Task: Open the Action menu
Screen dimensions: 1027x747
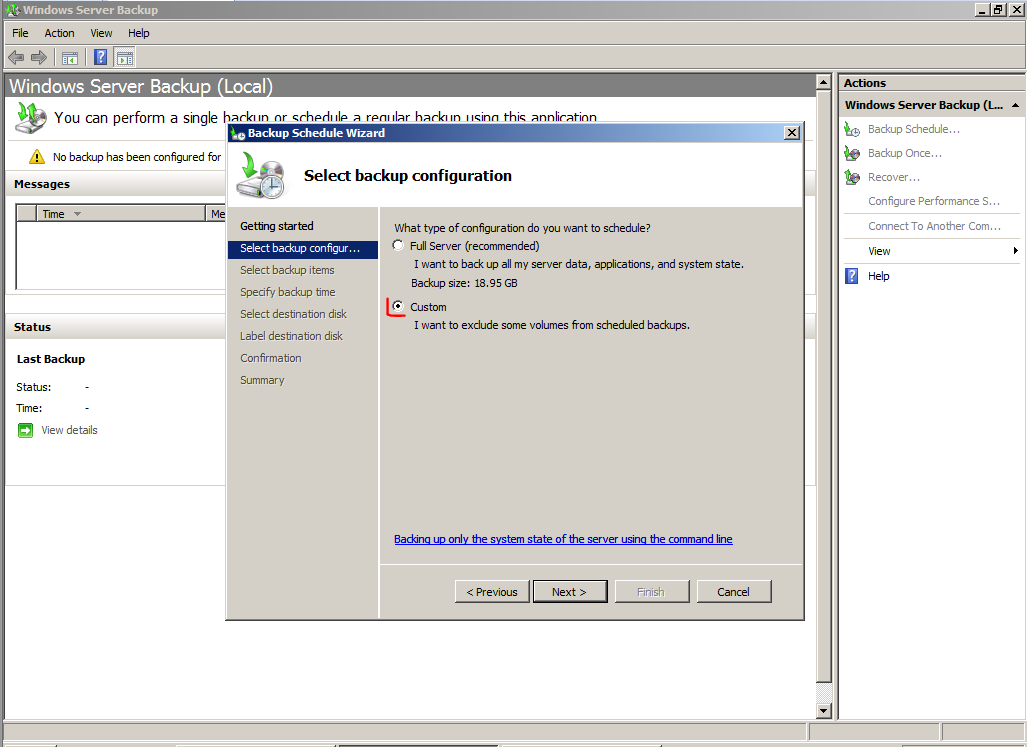Action: point(60,33)
